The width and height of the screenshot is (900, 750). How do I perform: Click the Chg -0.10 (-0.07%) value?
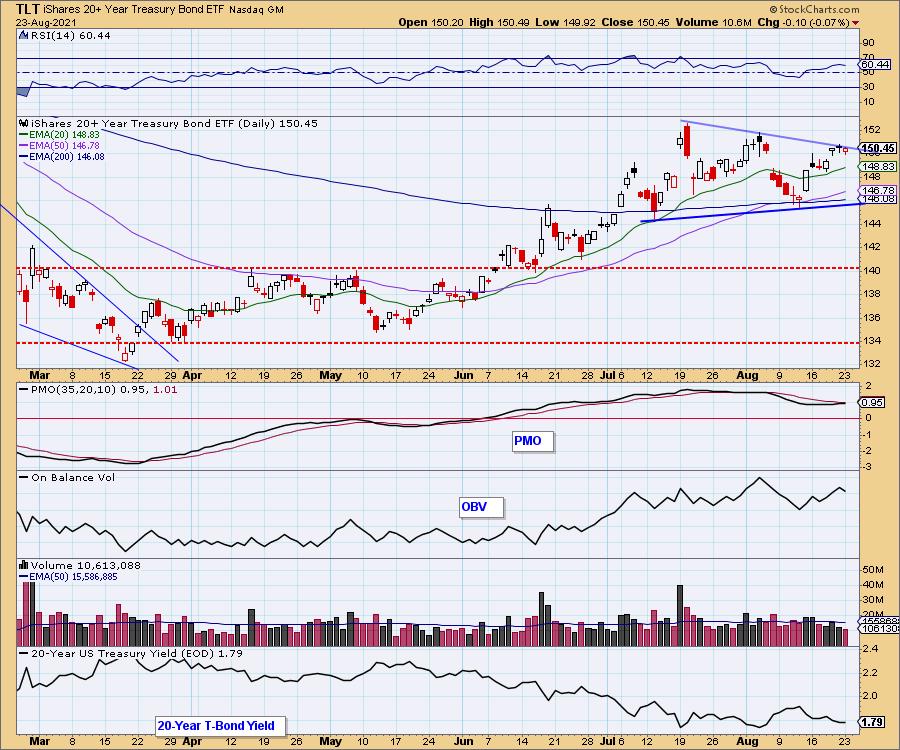click(x=803, y=22)
